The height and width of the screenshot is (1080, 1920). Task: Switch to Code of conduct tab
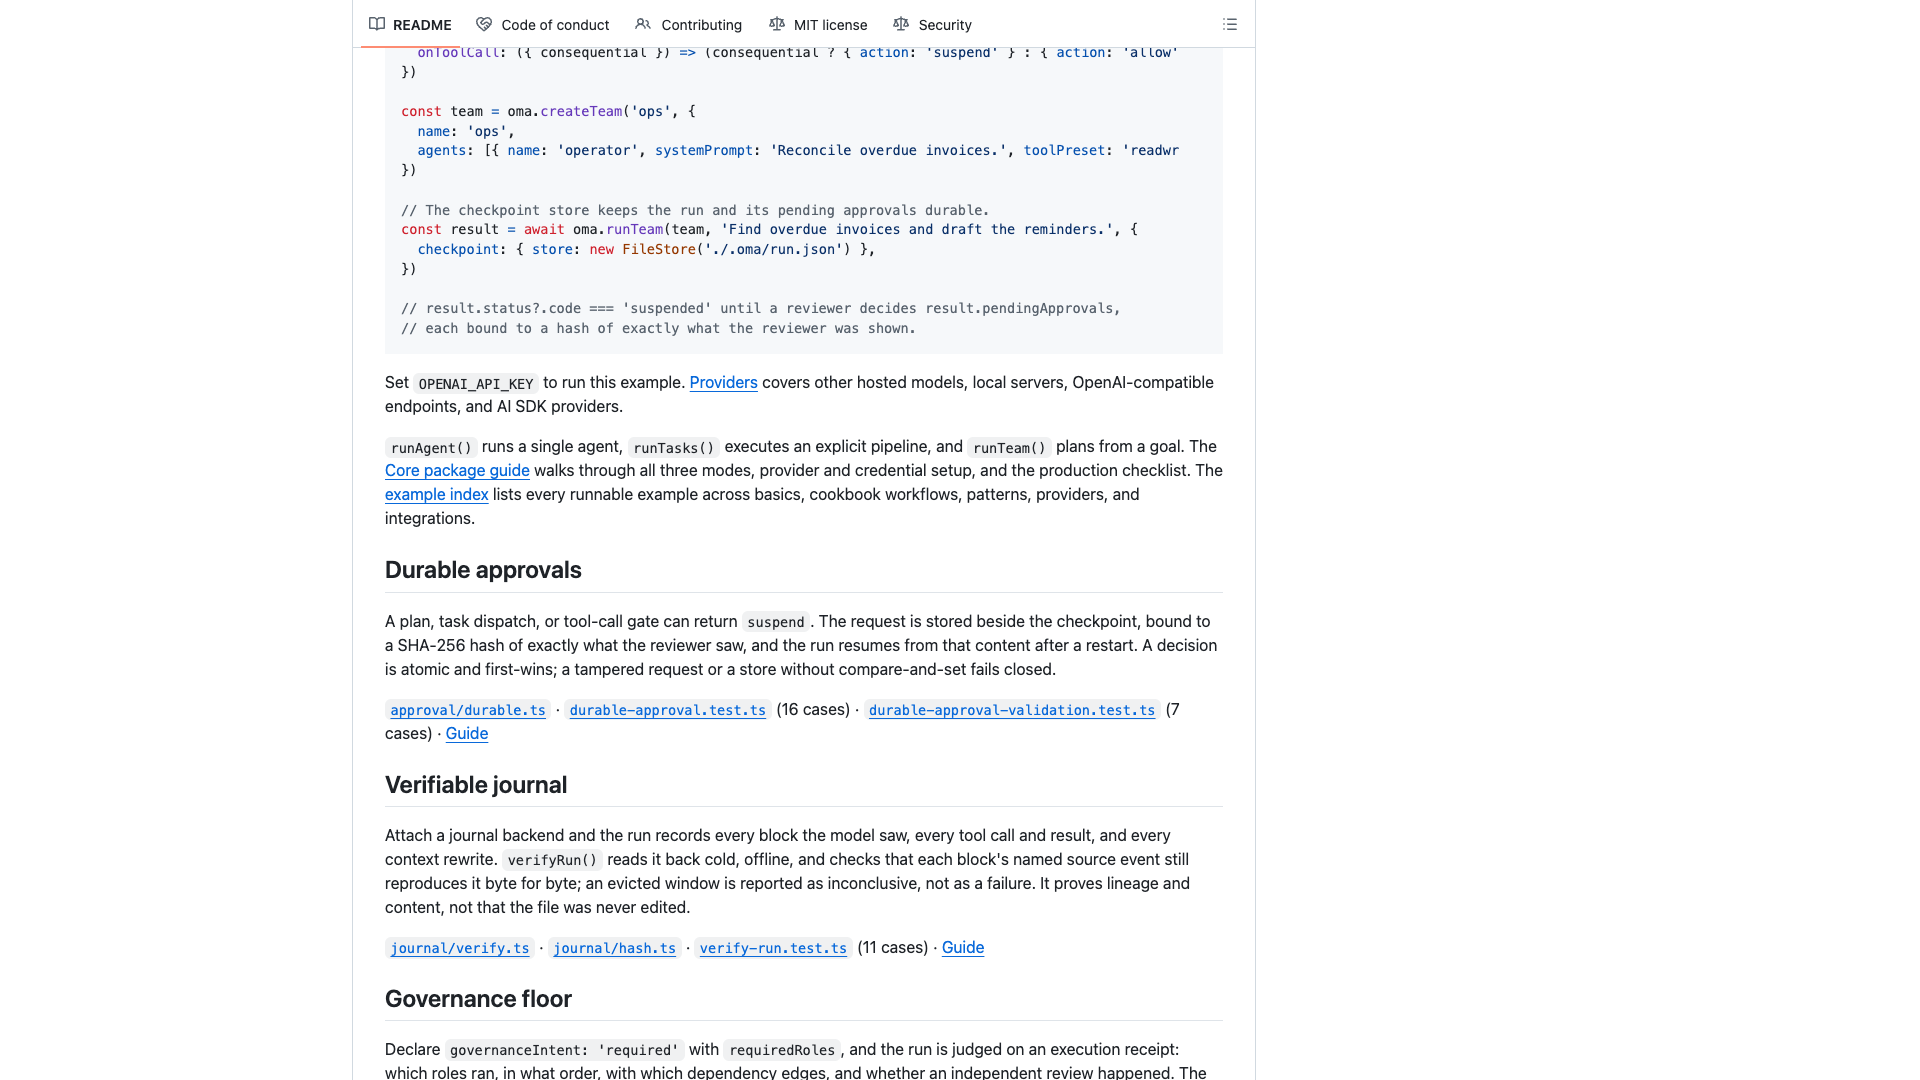(x=542, y=25)
